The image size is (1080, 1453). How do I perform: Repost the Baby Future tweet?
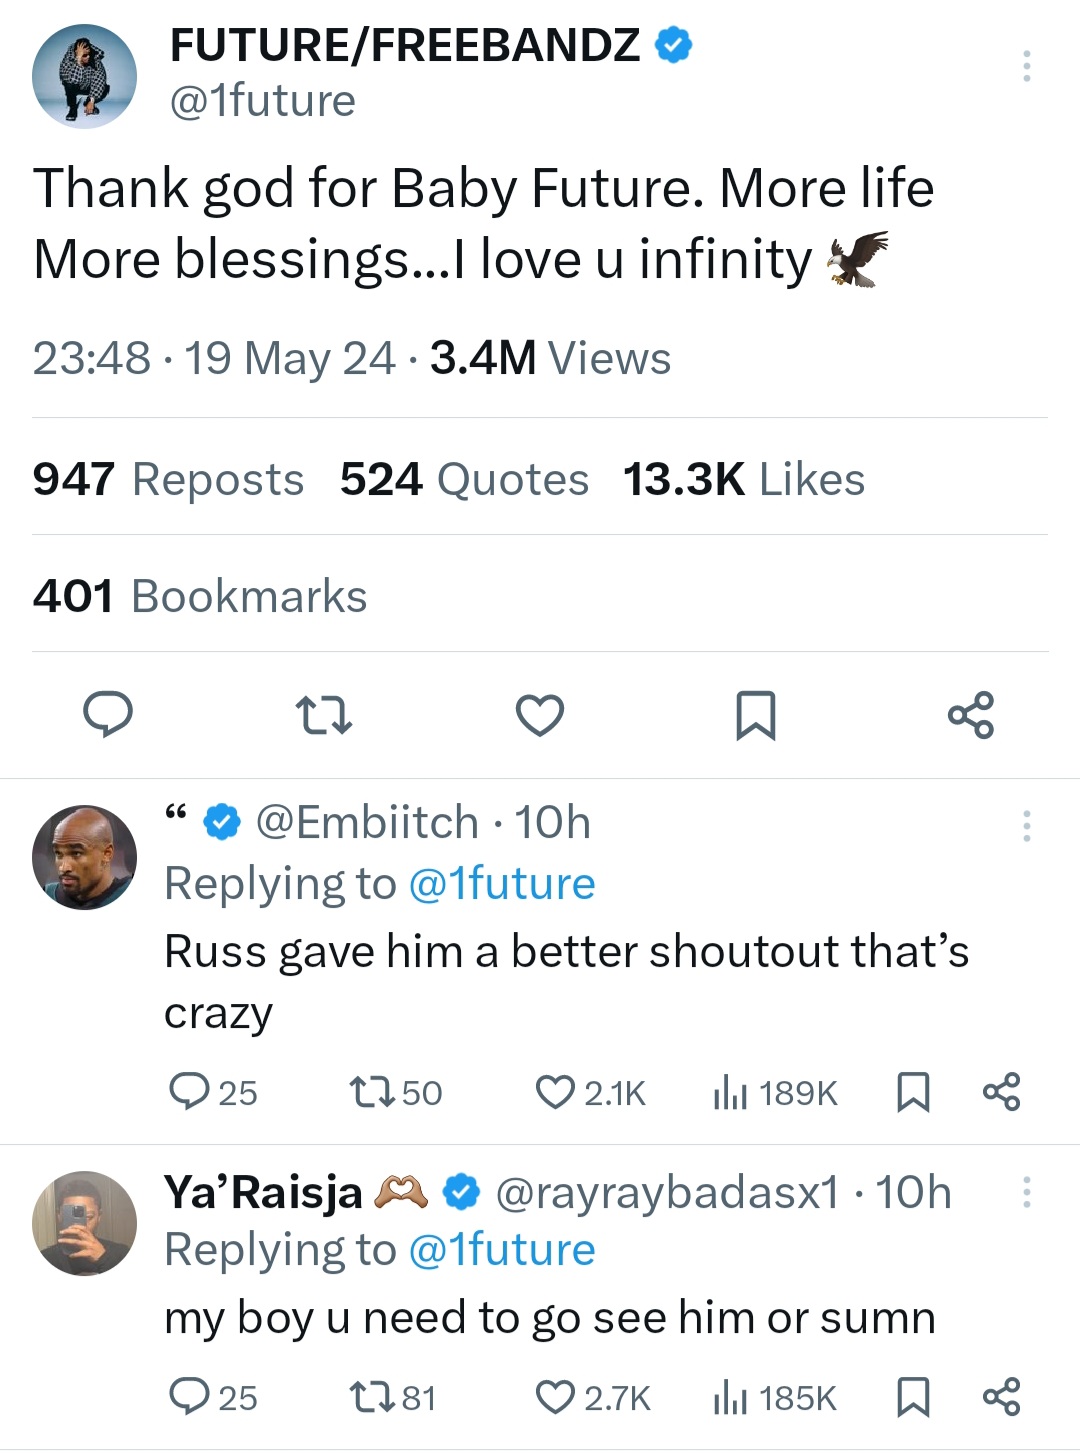(x=324, y=715)
